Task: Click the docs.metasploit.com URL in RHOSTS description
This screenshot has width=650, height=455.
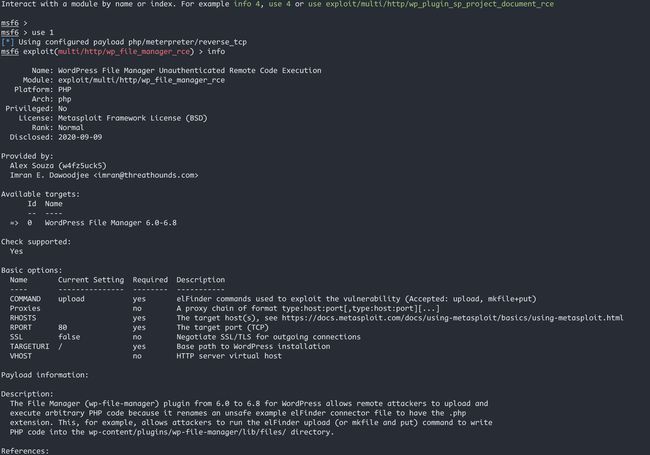Action: click(x=452, y=318)
